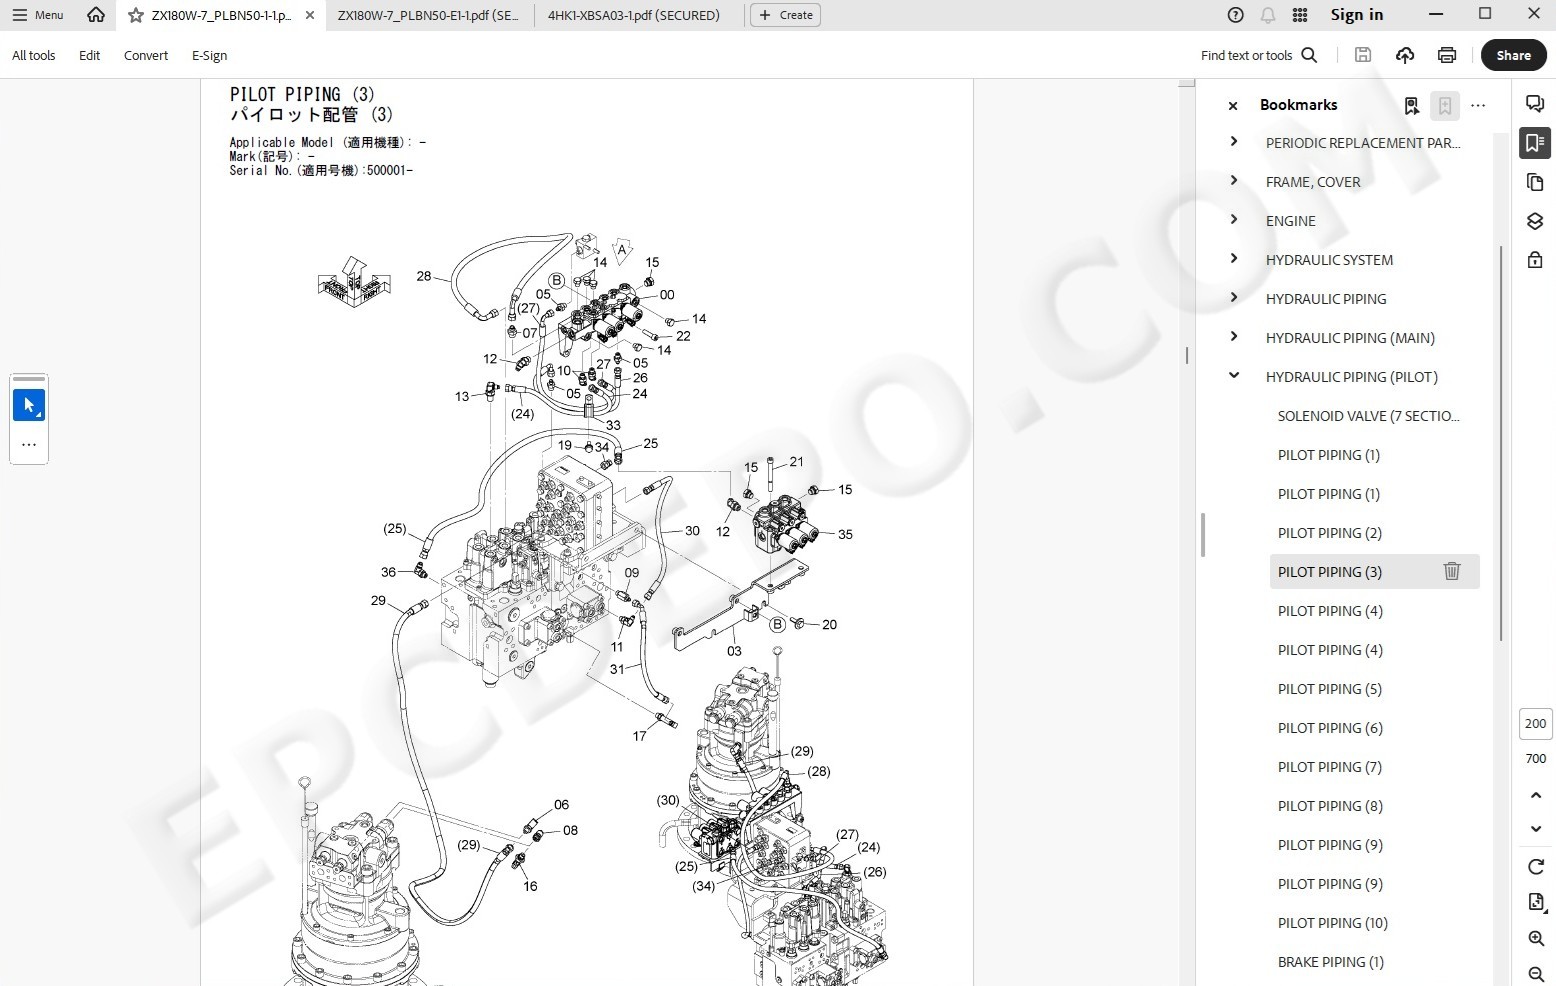
Task: Open the PILOT PIPING (5) bookmark
Action: (1329, 689)
